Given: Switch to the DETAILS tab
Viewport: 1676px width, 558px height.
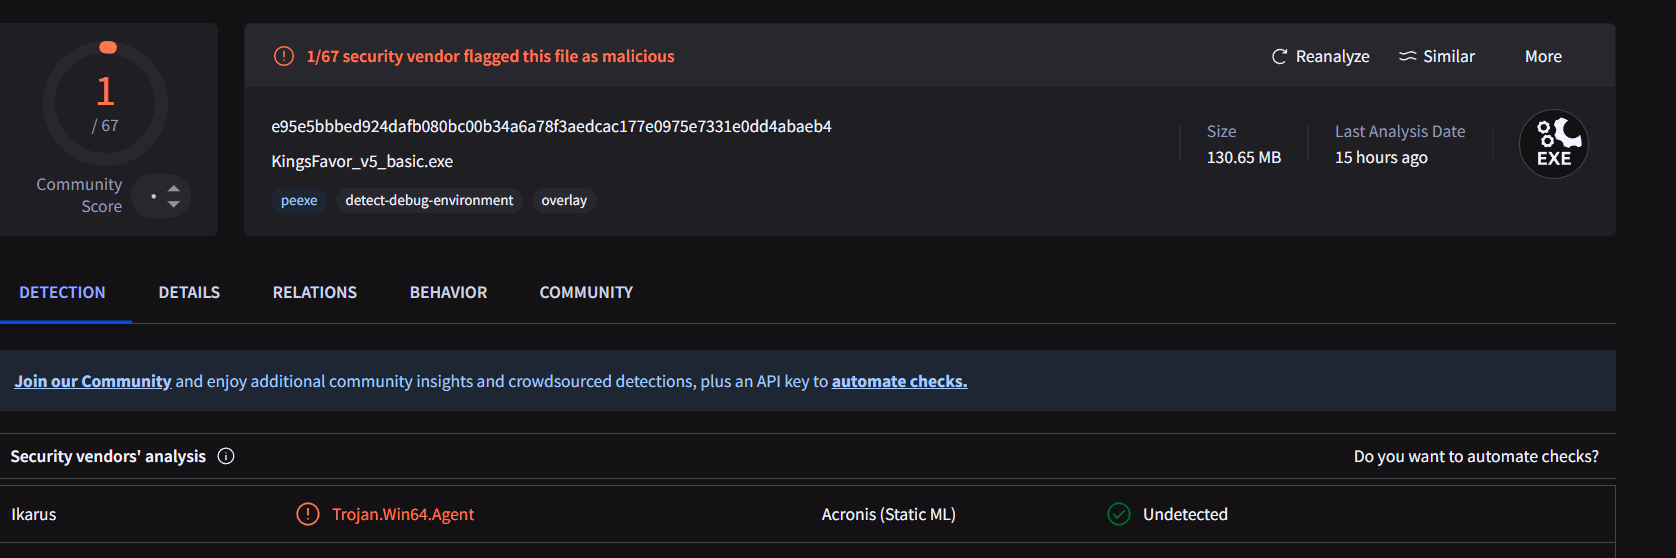Looking at the screenshot, I should tap(189, 292).
